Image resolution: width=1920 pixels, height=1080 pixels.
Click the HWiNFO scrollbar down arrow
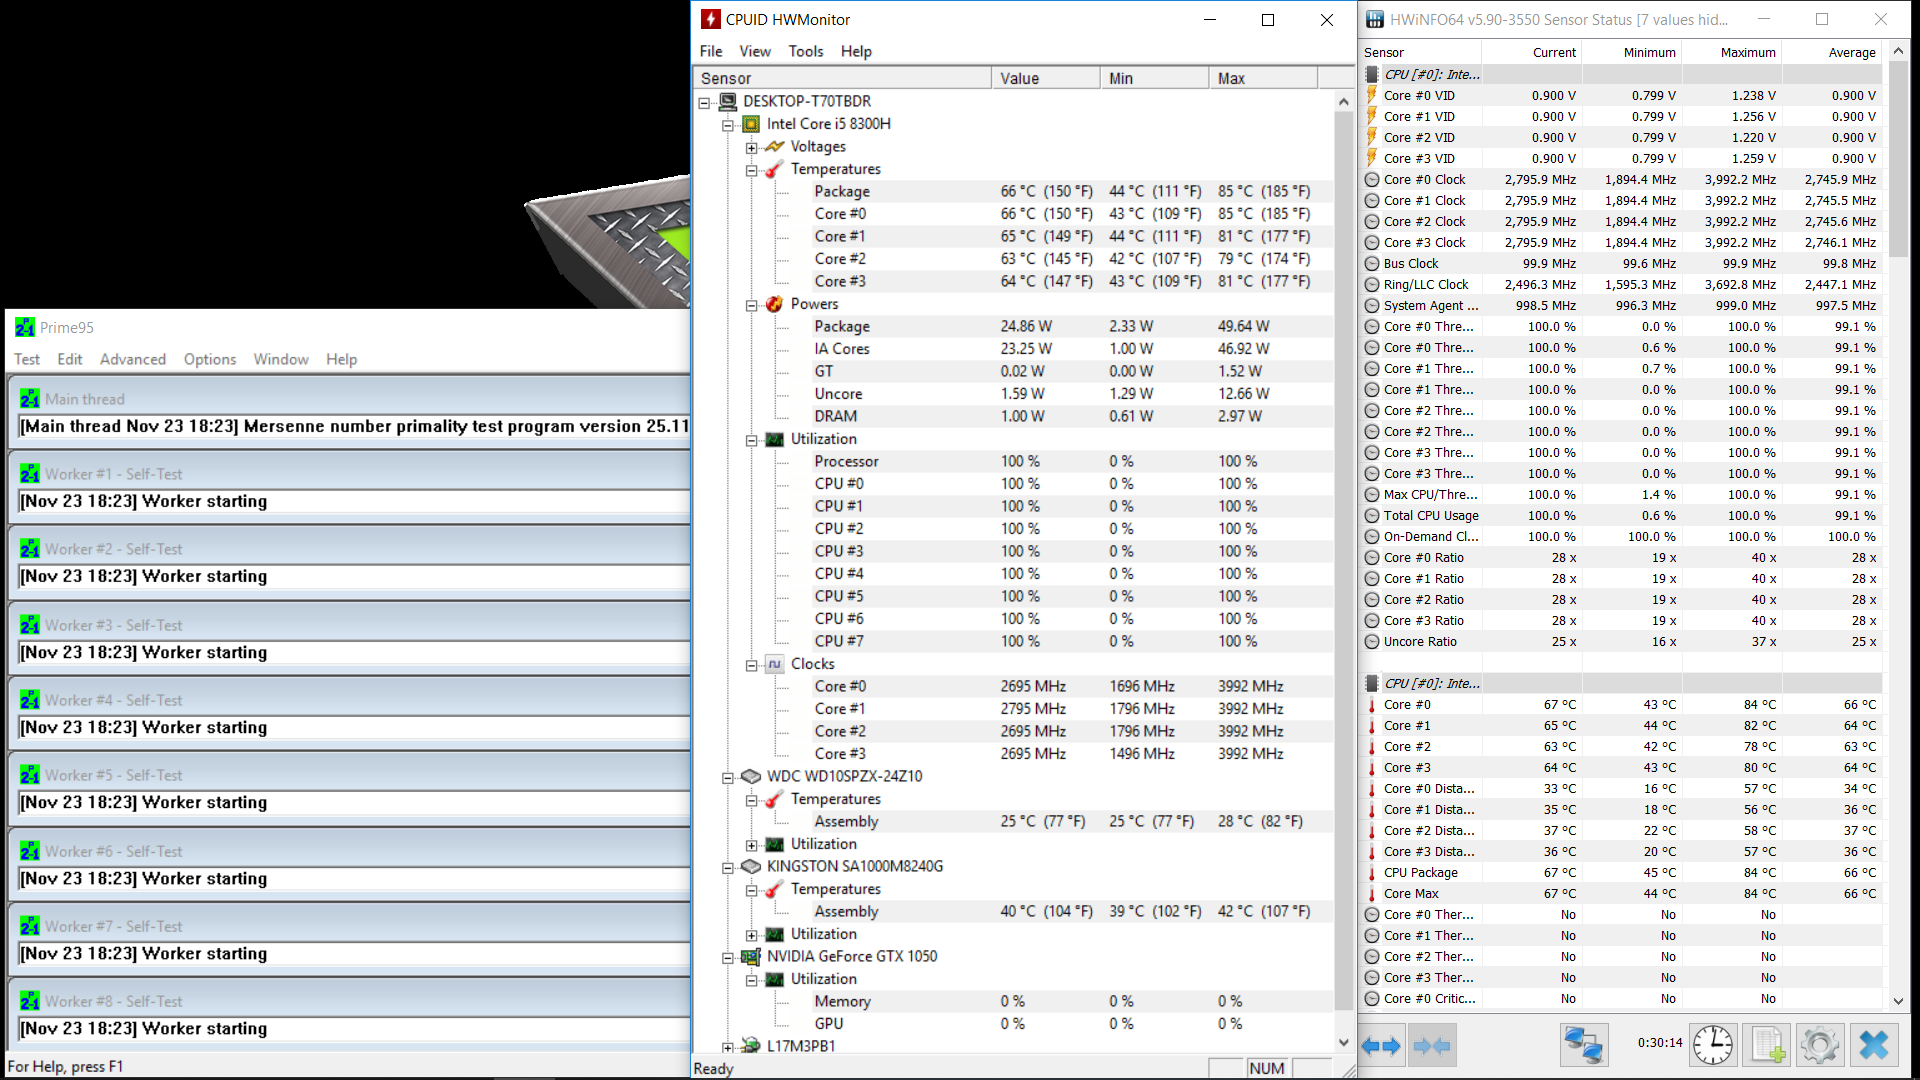pos(1898,1001)
